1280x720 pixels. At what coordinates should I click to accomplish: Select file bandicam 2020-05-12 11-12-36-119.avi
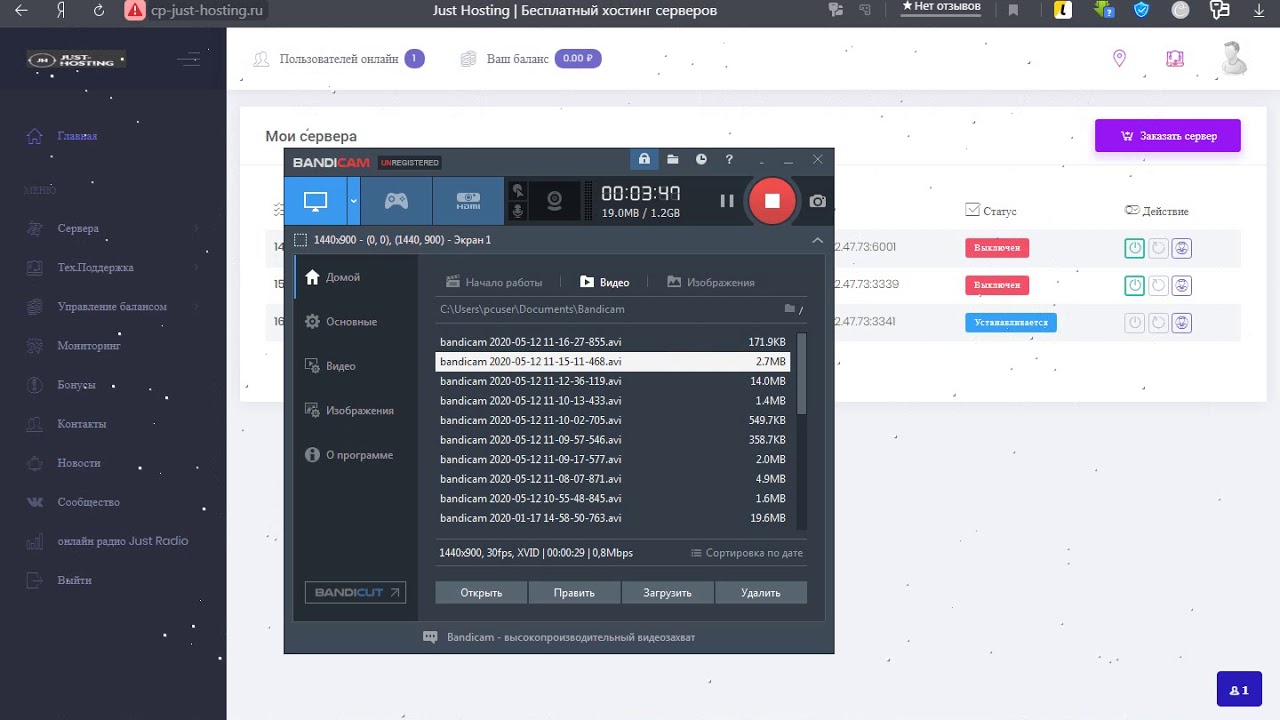point(612,381)
